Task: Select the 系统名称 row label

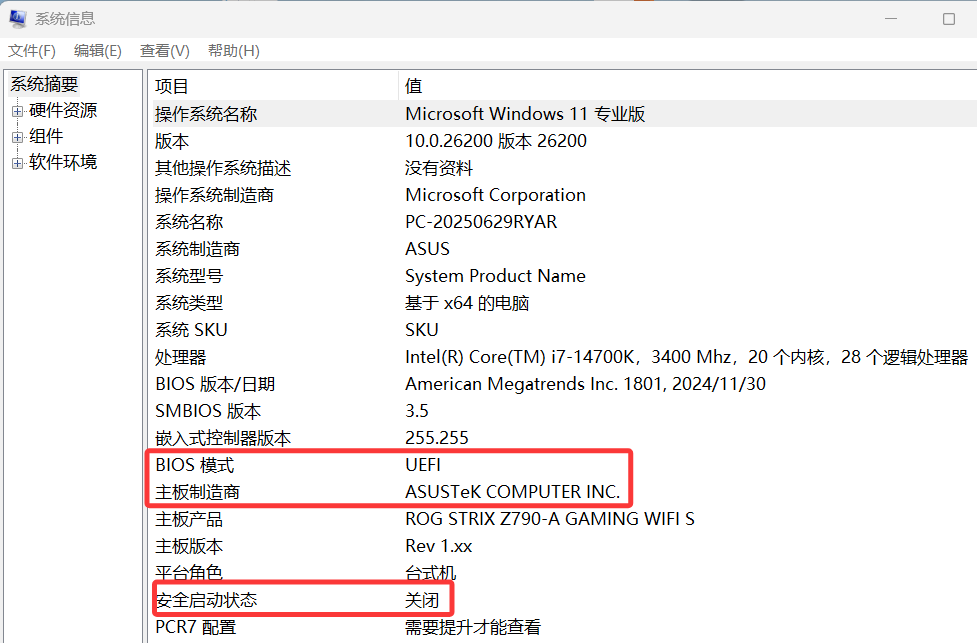Action: click(189, 222)
